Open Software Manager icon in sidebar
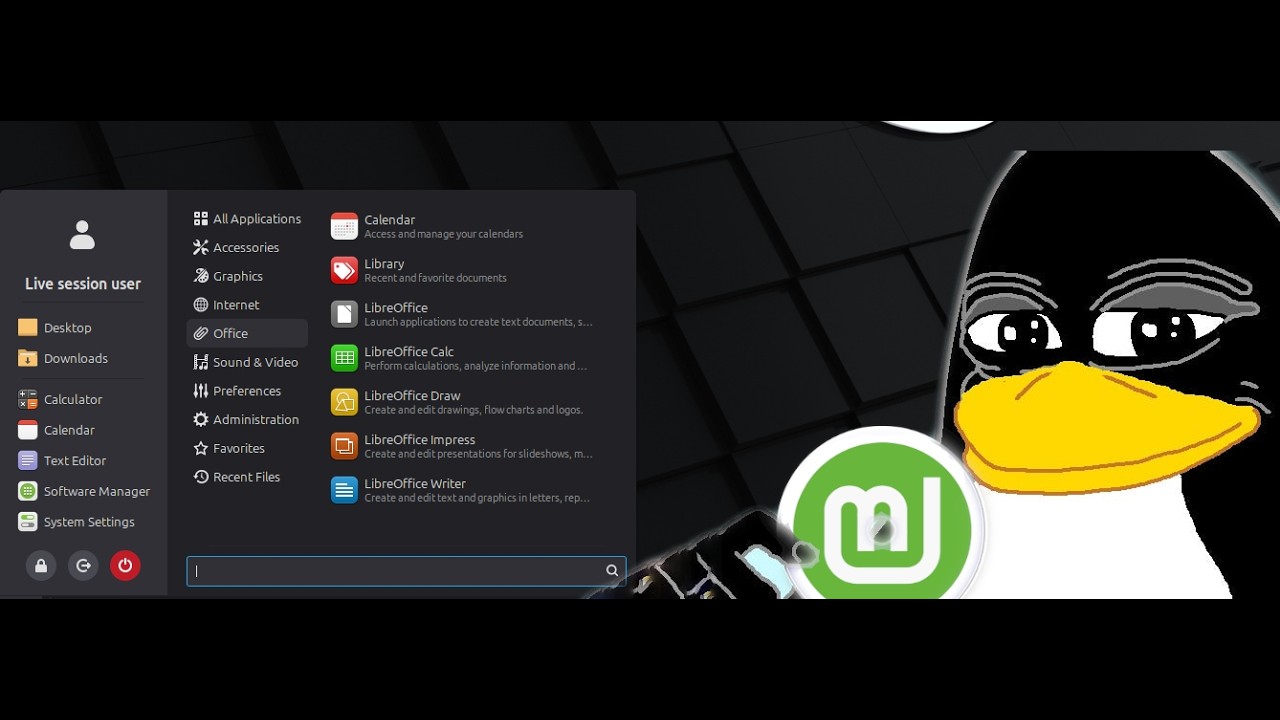Screen dimensions: 1280x720 (x=27, y=491)
